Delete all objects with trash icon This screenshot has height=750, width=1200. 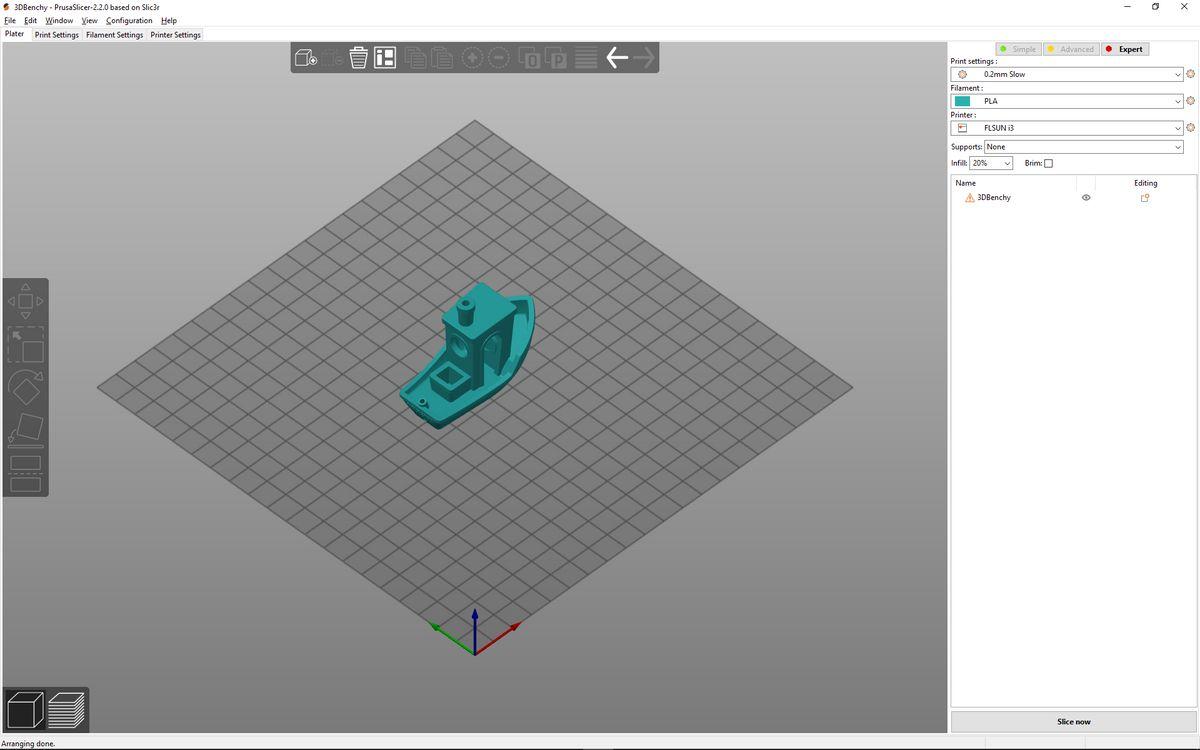358,58
